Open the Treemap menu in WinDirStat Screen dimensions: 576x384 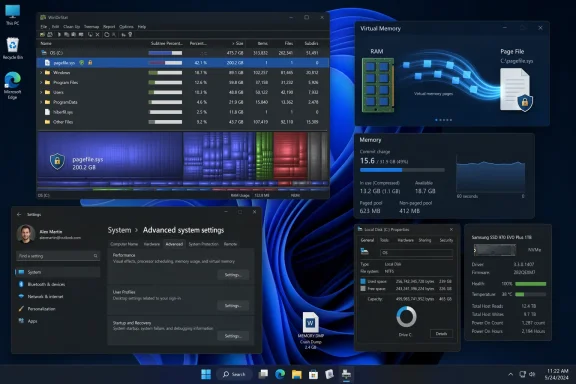coord(91,26)
